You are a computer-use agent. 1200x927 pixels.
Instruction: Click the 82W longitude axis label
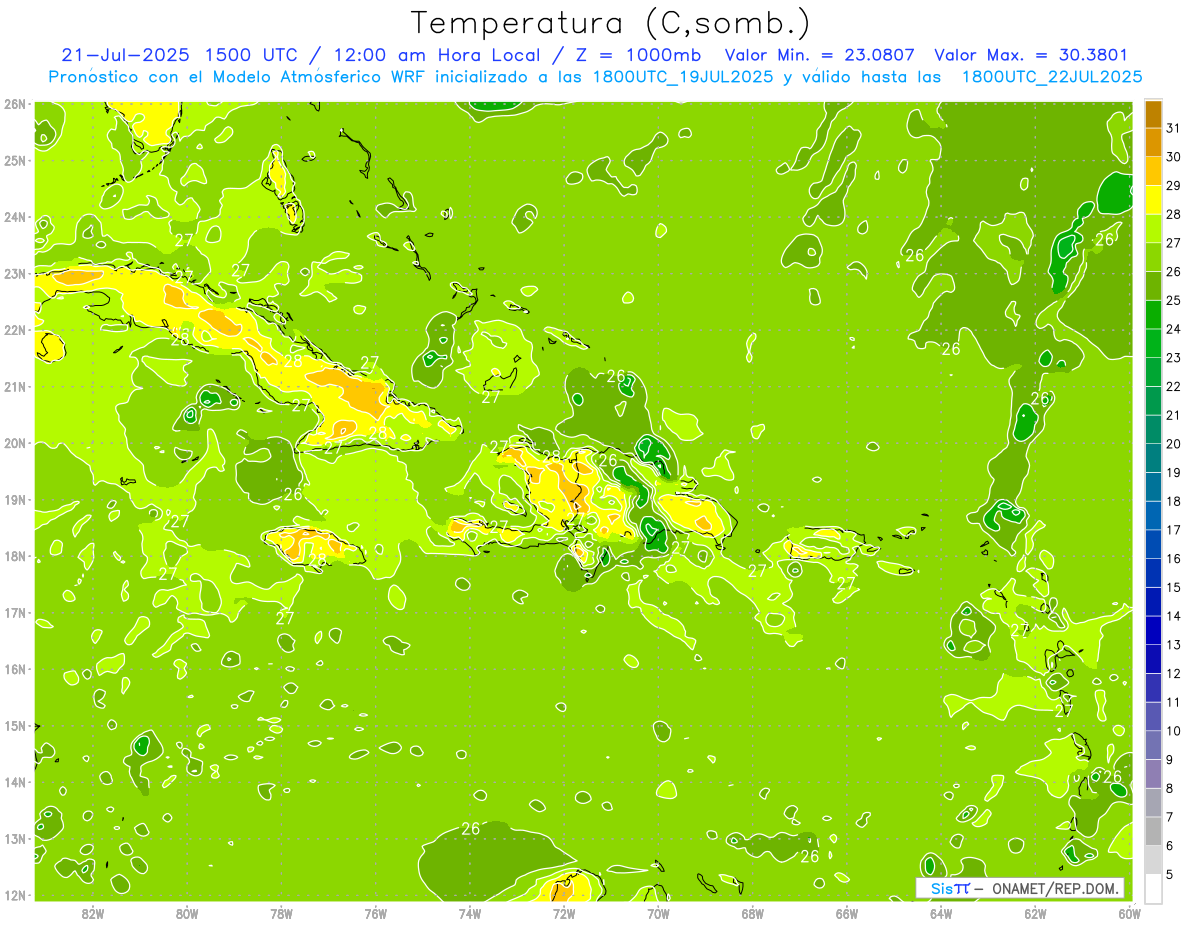pos(92,913)
